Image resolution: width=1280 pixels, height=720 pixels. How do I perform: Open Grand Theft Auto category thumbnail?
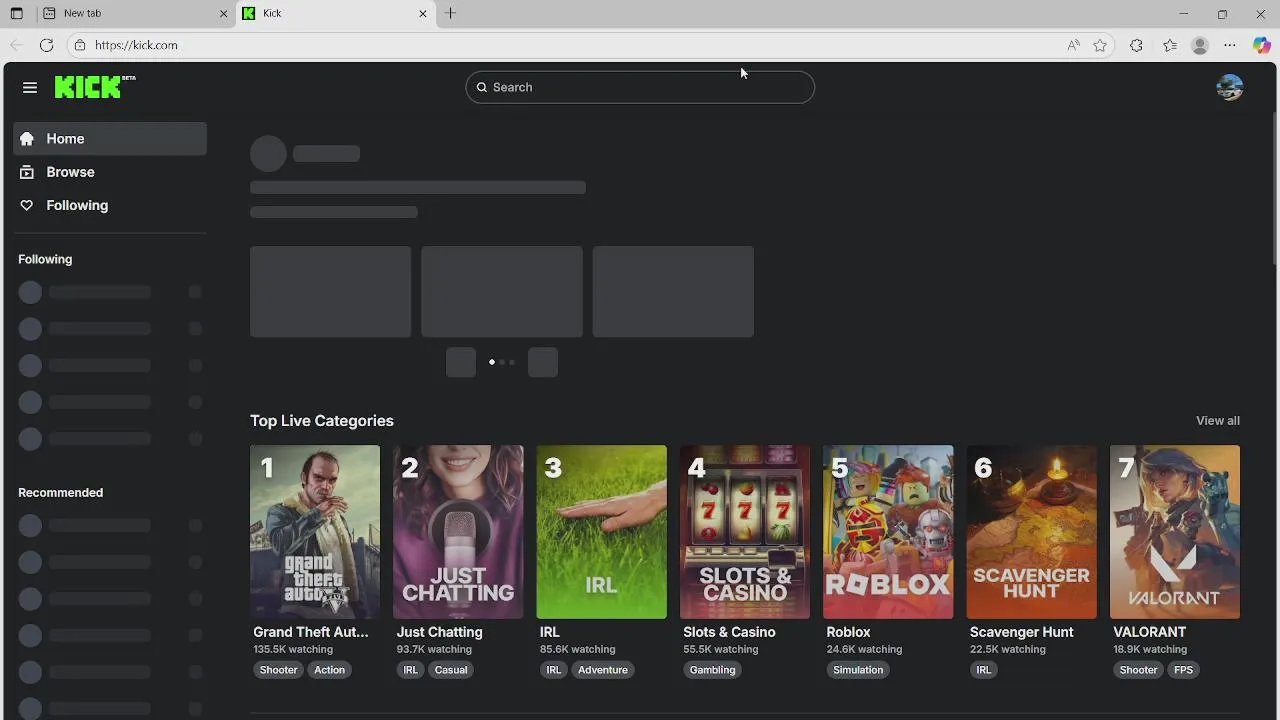pyautogui.click(x=315, y=532)
